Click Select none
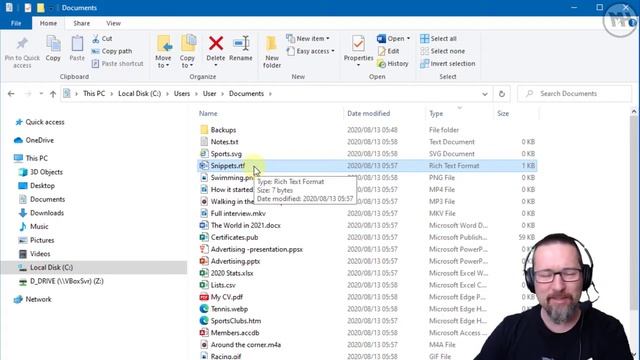 point(442,51)
